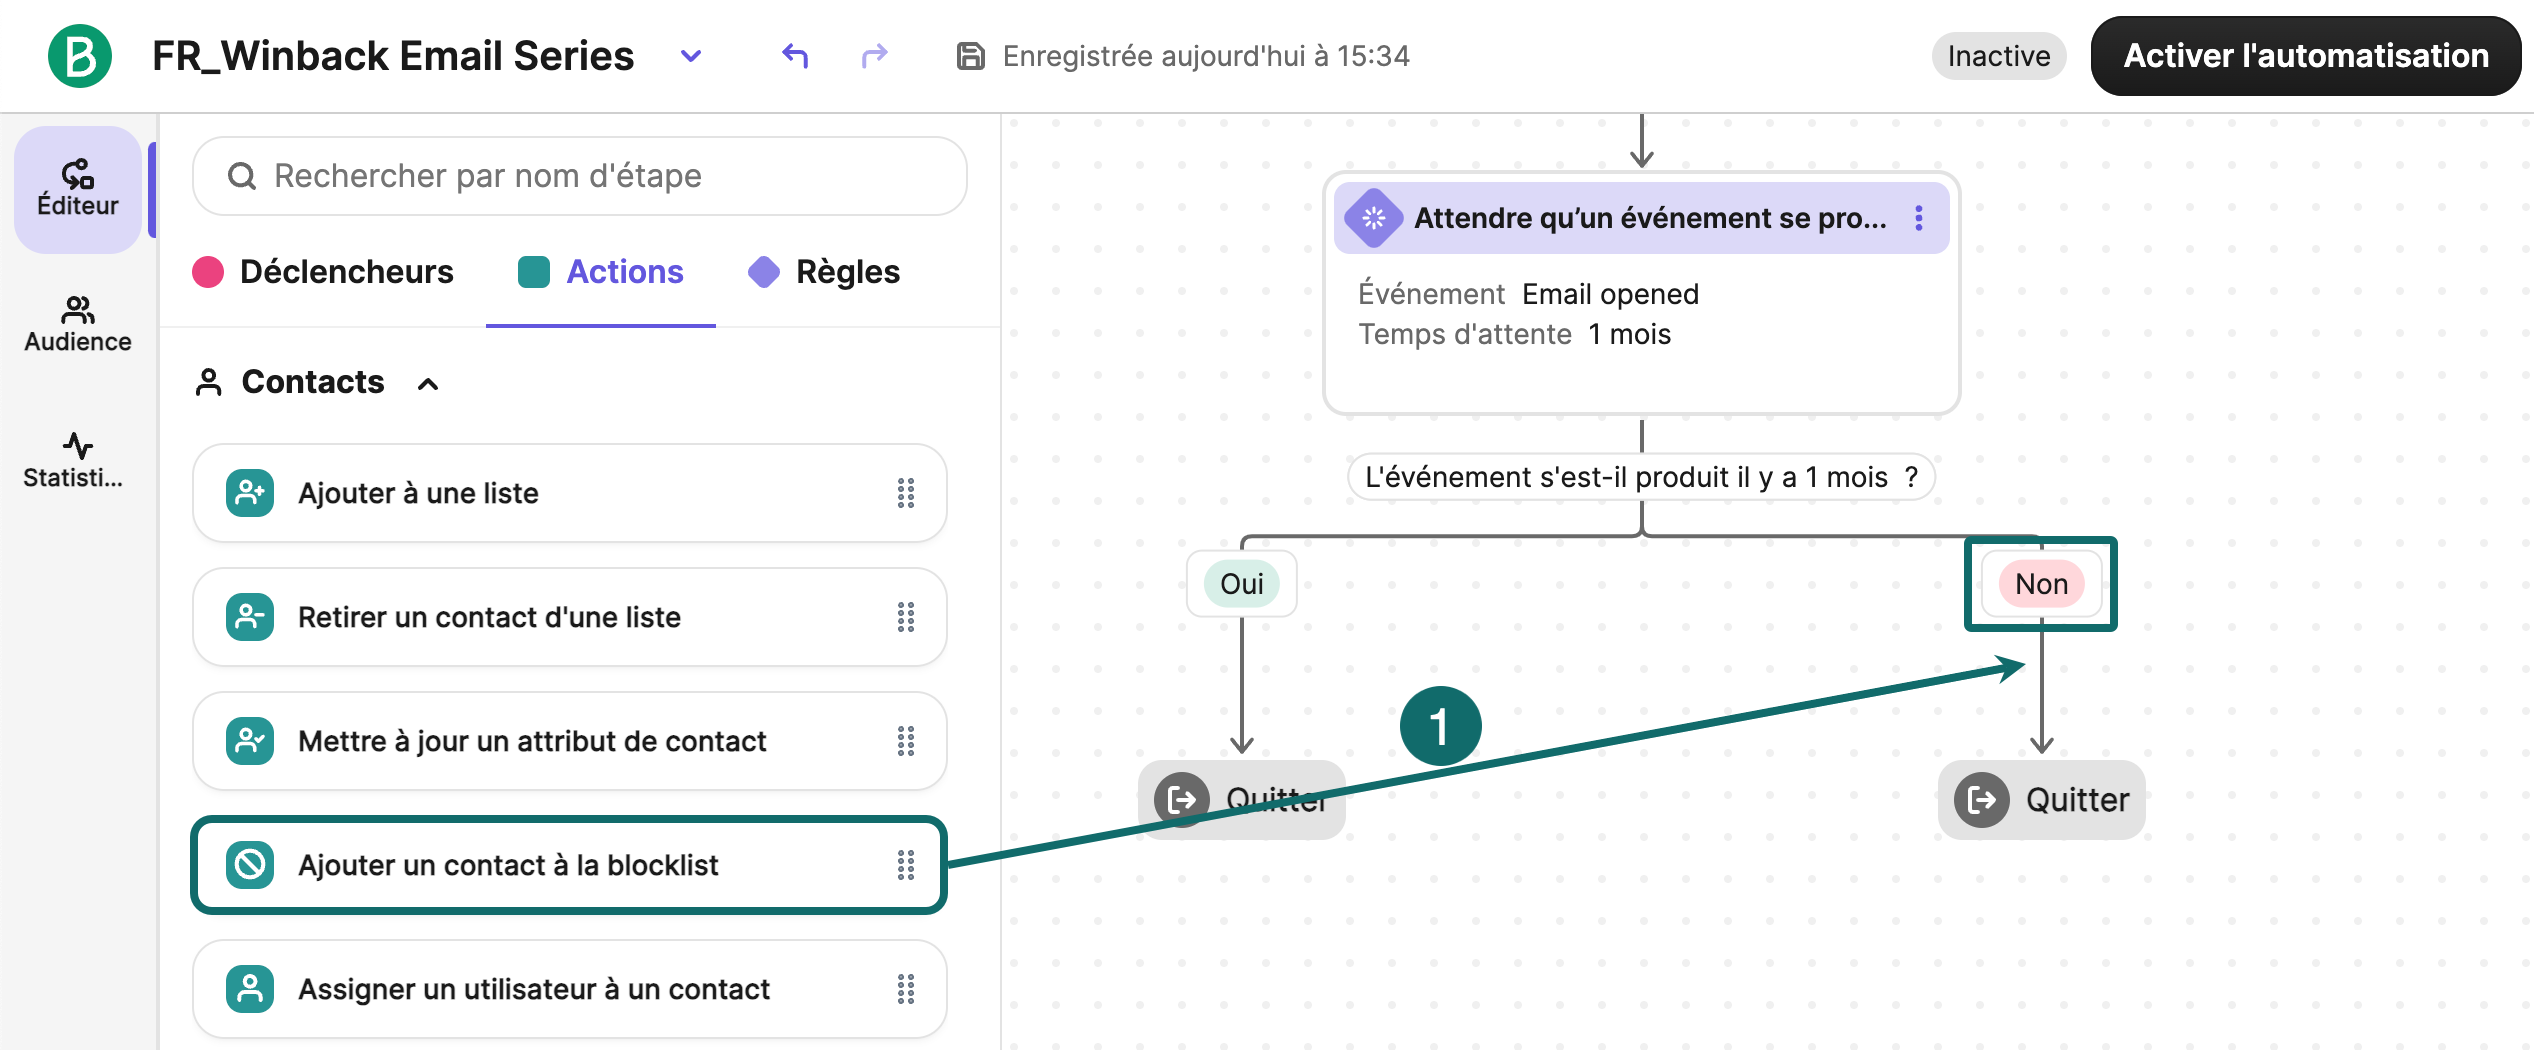Open the automation name dropdown chevron
The image size is (2534, 1050).
690,56
